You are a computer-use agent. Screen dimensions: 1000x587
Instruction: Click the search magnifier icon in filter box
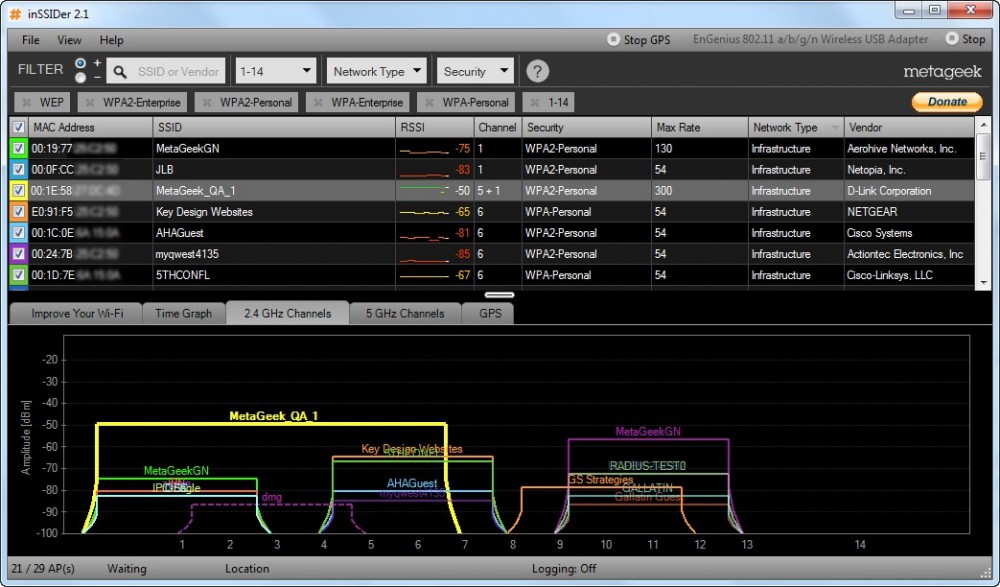120,72
